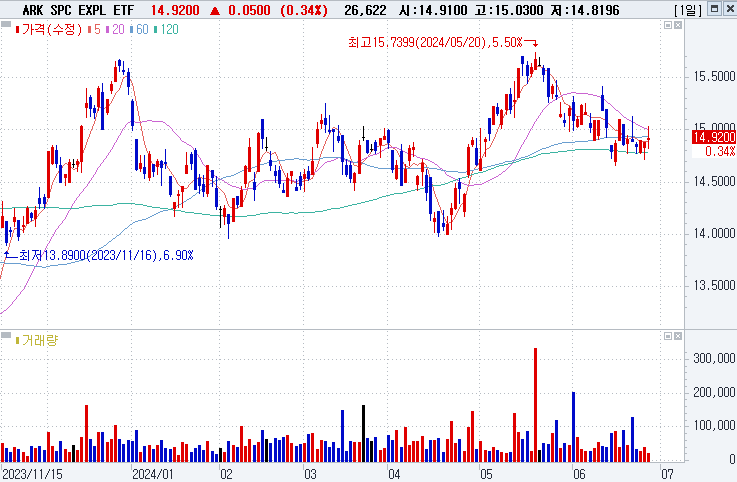The height and width of the screenshot is (482, 737).
Task: Close the 거래량 volume panel
Action: [x=678, y=336]
